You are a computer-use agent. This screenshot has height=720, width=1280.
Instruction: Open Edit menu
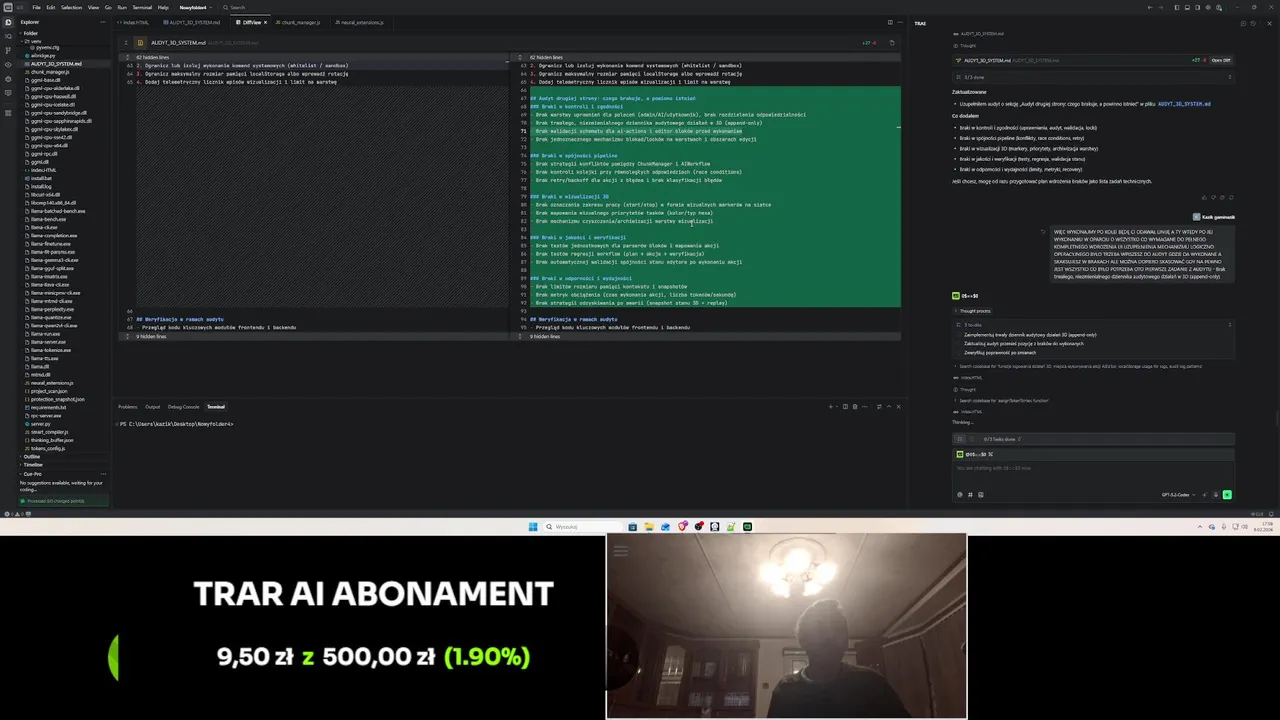pyautogui.click(x=50, y=7)
